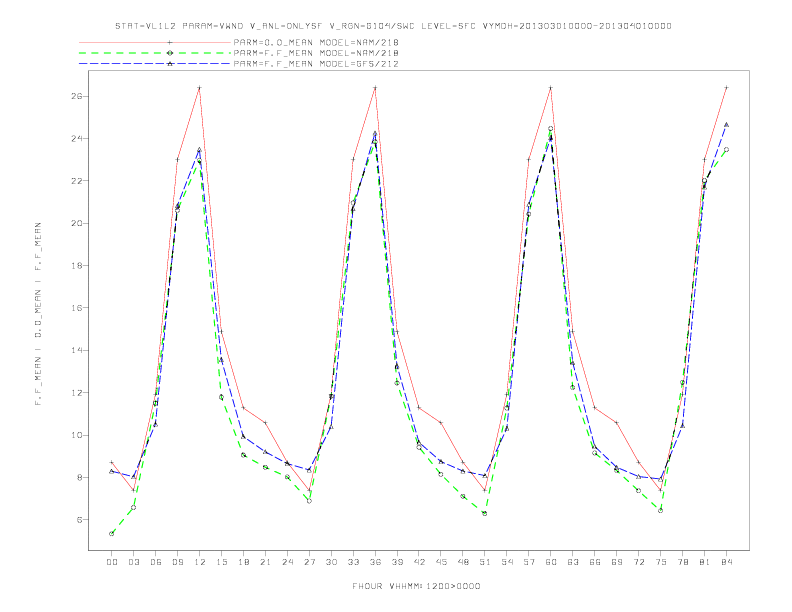This screenshot has width=792, height=612.
Task: Click the x-axis tick label 36
Action: [375, 562]
